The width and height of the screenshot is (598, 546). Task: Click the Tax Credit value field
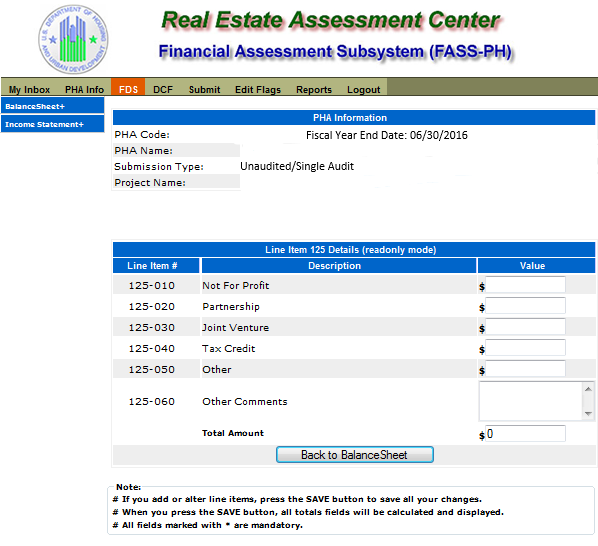(x=525, y=347)
